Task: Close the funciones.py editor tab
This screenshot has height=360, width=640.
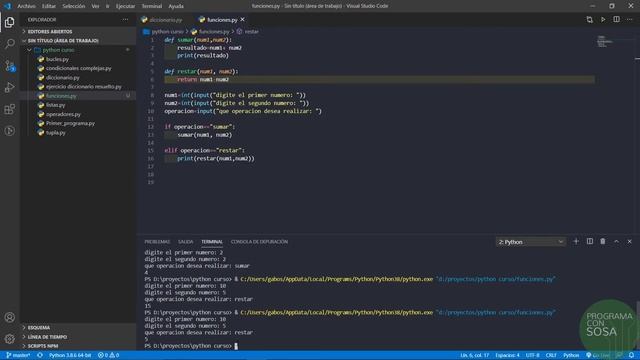Action: pyautogui.click(x=242, y=20)
